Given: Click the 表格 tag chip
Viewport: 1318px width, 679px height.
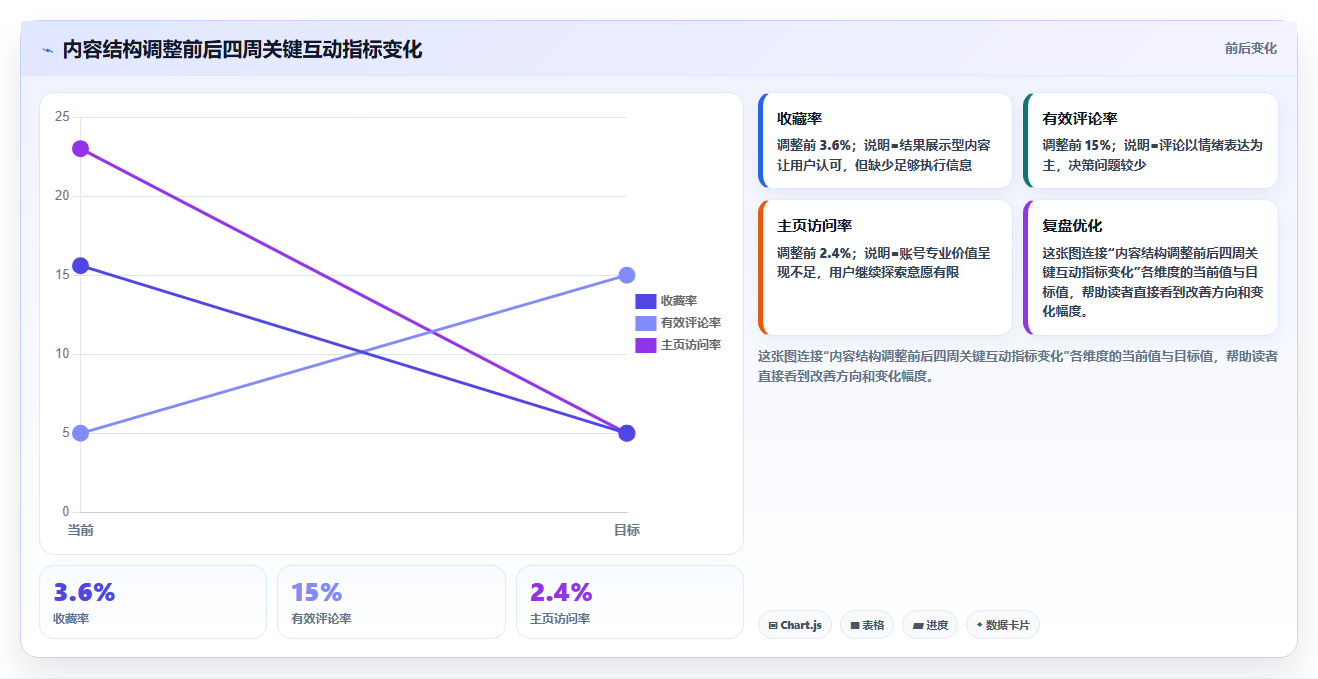Looking at the screenshot, I should pyautogui.click(x=867, y=625).
